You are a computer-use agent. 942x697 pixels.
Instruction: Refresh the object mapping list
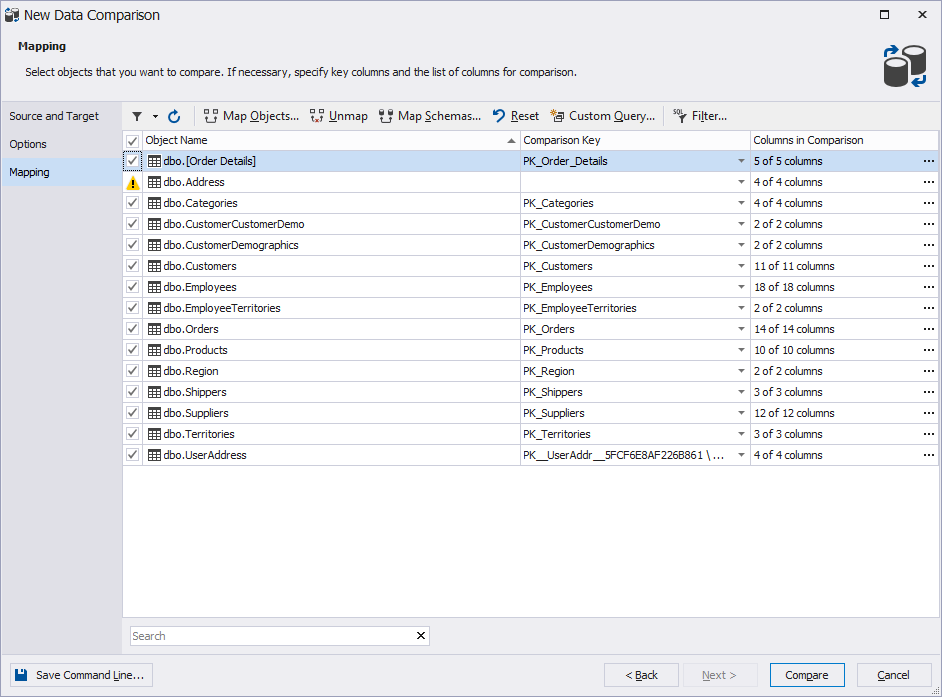(173, 116)
